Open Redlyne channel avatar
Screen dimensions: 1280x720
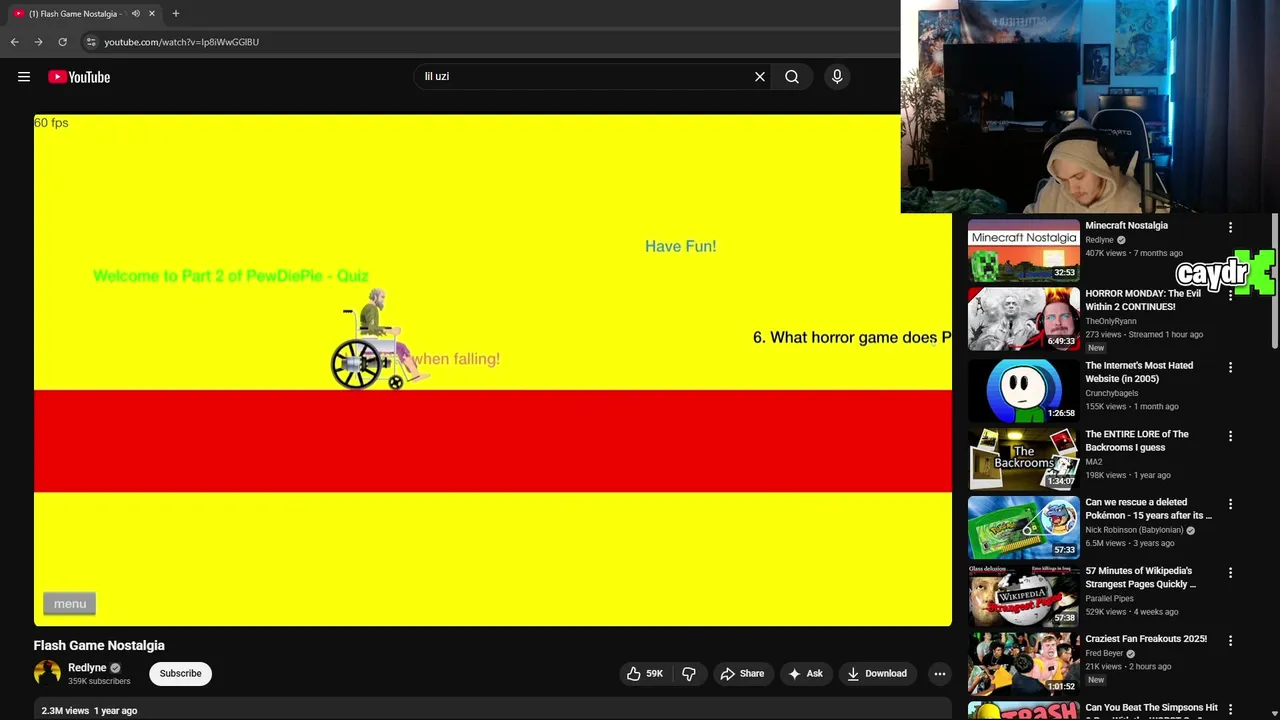47,674
